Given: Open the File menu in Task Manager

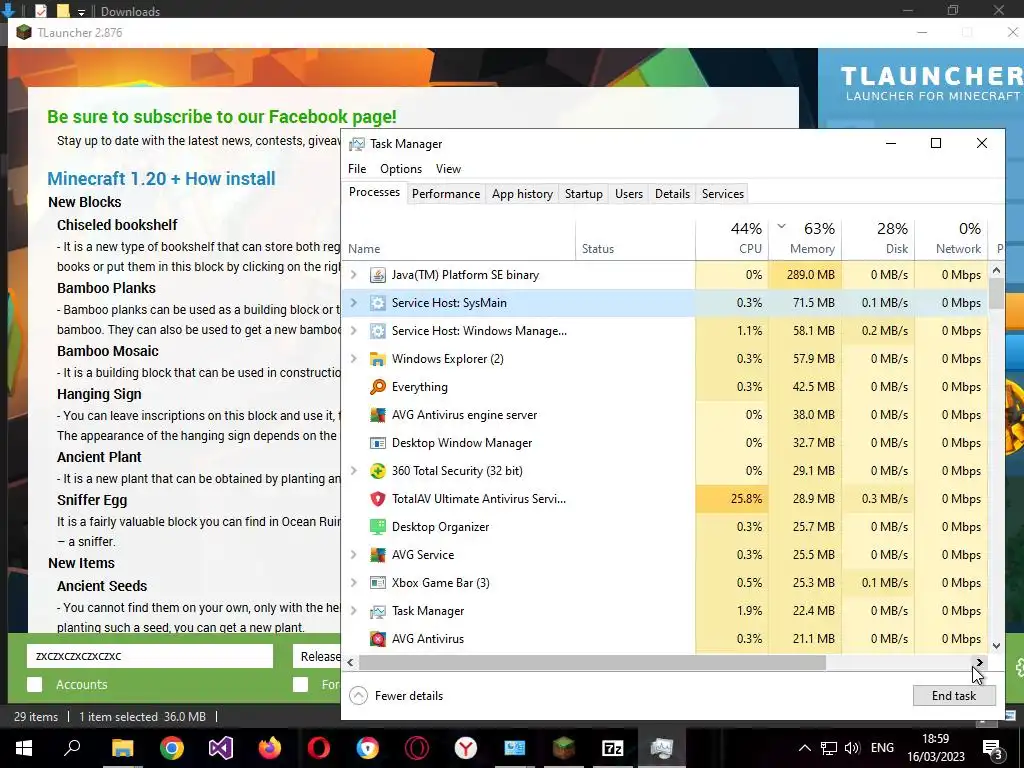Looking at the screenshot, I should pyautogui.click(x=357, y=168).
